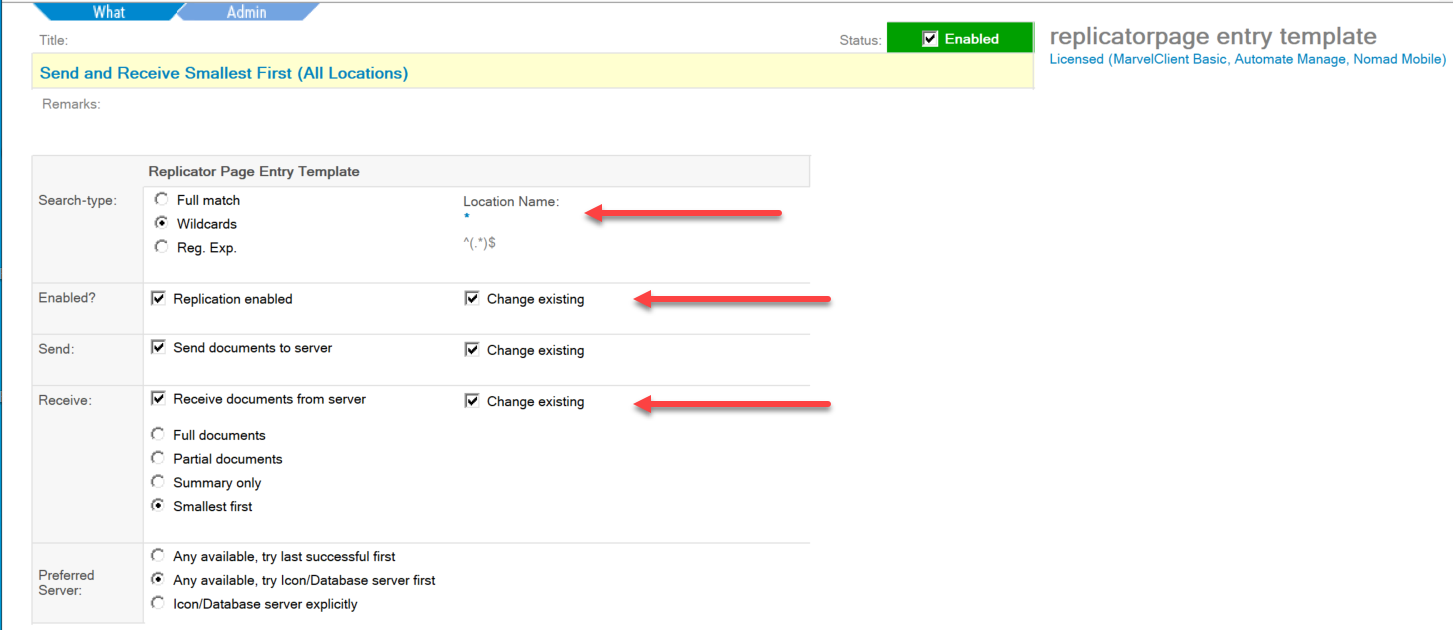This screenshot has height=630, width=1453.
Task: Select Full documents receive option
Action: 158,435
